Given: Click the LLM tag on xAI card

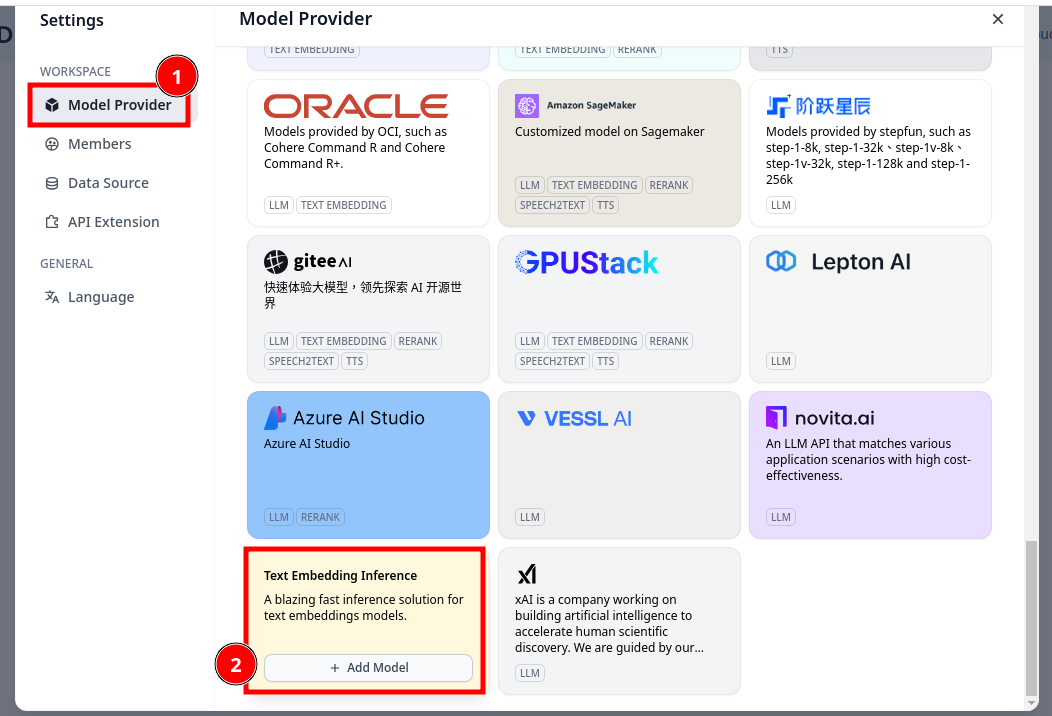Looking at the screenshot, I should click(529, 673).
